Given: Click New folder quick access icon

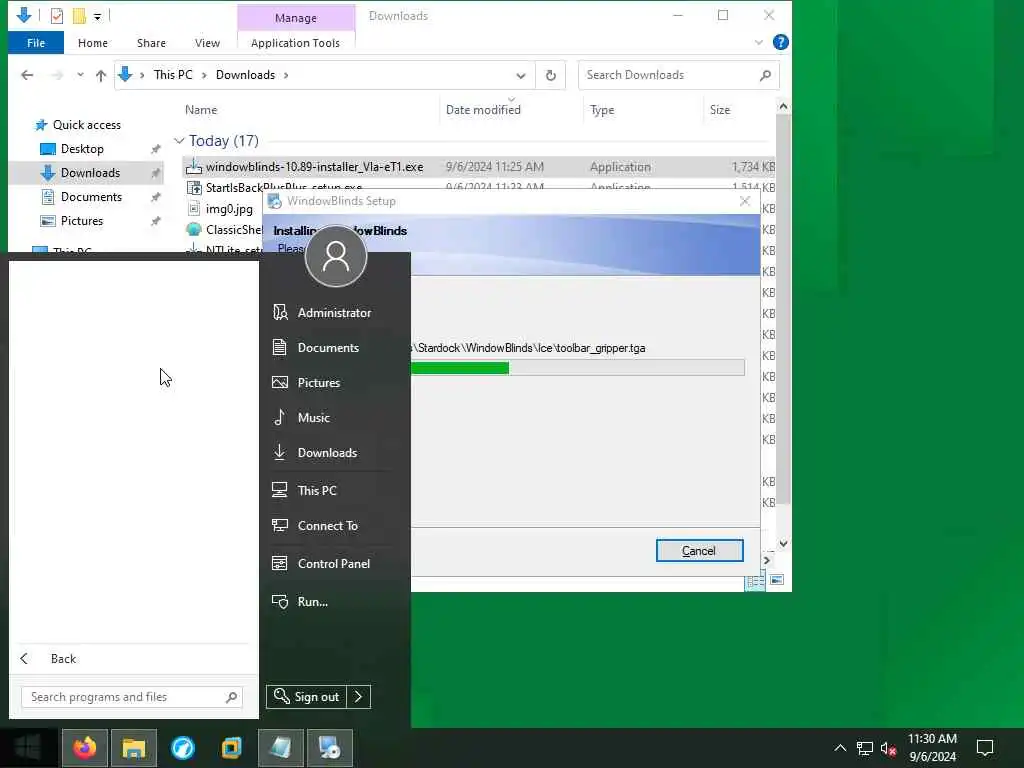Looking at the screenshot, I should (80, 16).
